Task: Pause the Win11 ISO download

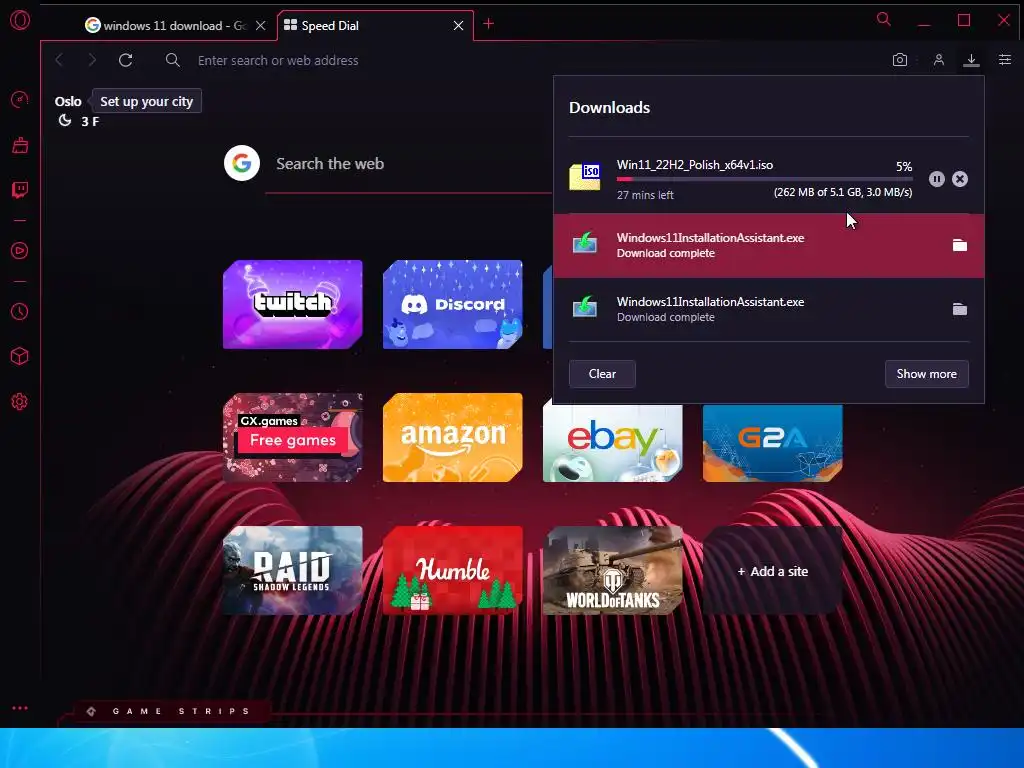Action: (936, 179)
